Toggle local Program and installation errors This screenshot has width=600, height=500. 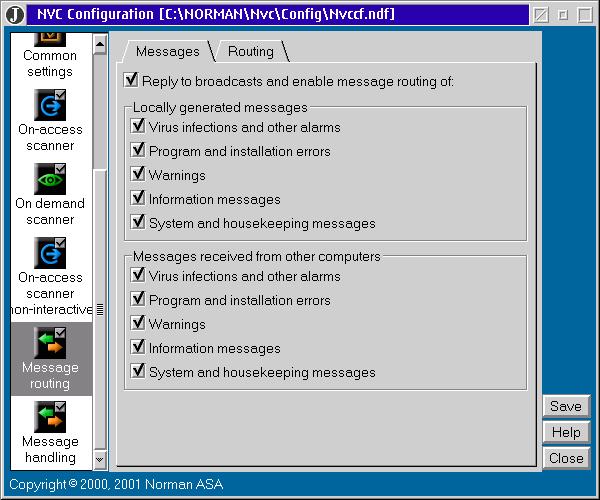(x=138, y=150)
